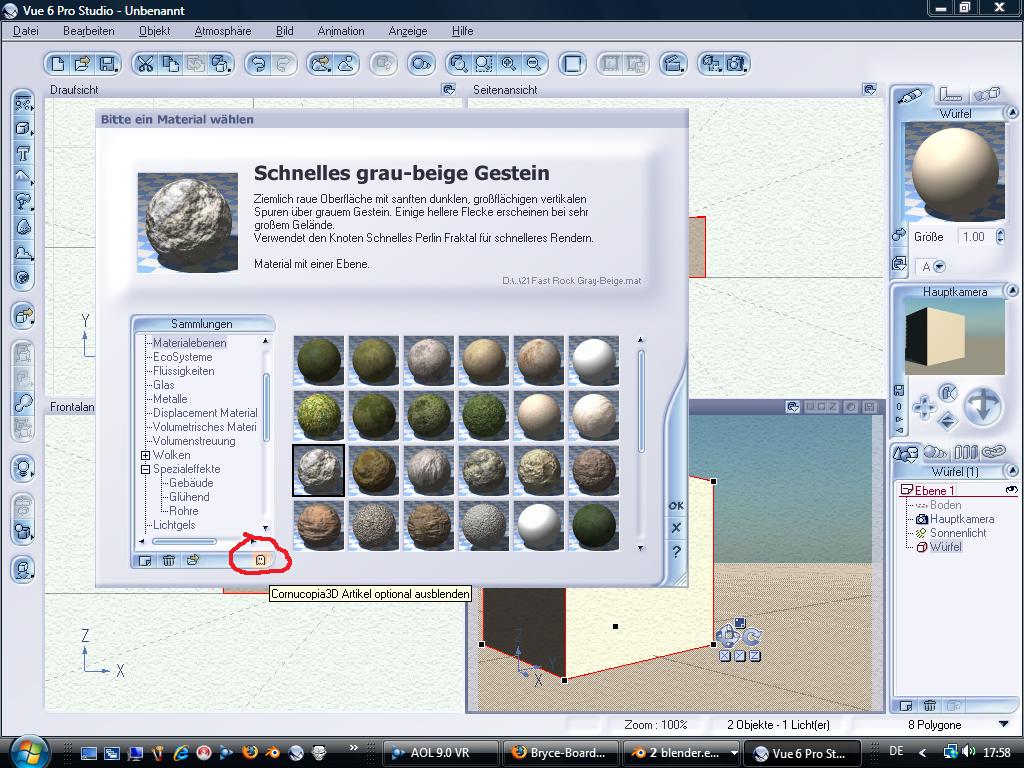
Task: Click OK in the material dialog
Action: (676, 505)
